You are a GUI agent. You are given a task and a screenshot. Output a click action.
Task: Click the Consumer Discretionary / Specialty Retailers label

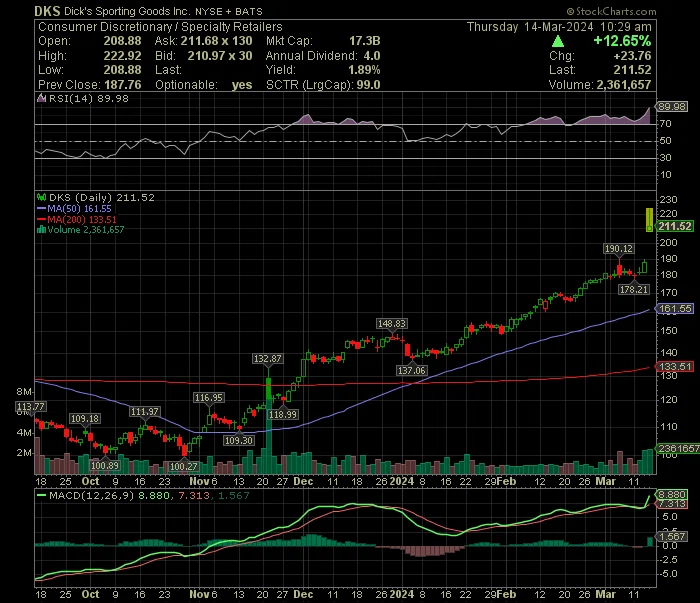tap(160, 27)
